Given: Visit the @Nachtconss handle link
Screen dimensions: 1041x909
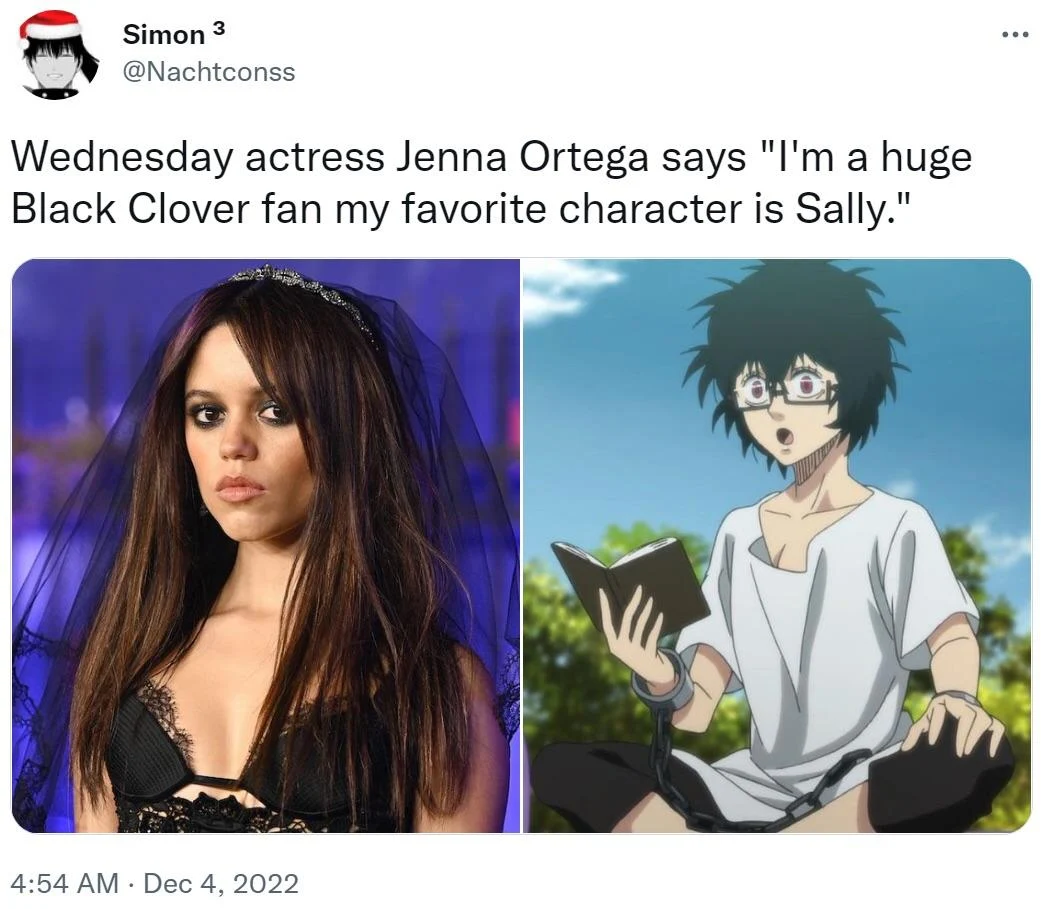Looking at the screenshot, I should click(208, 72).
